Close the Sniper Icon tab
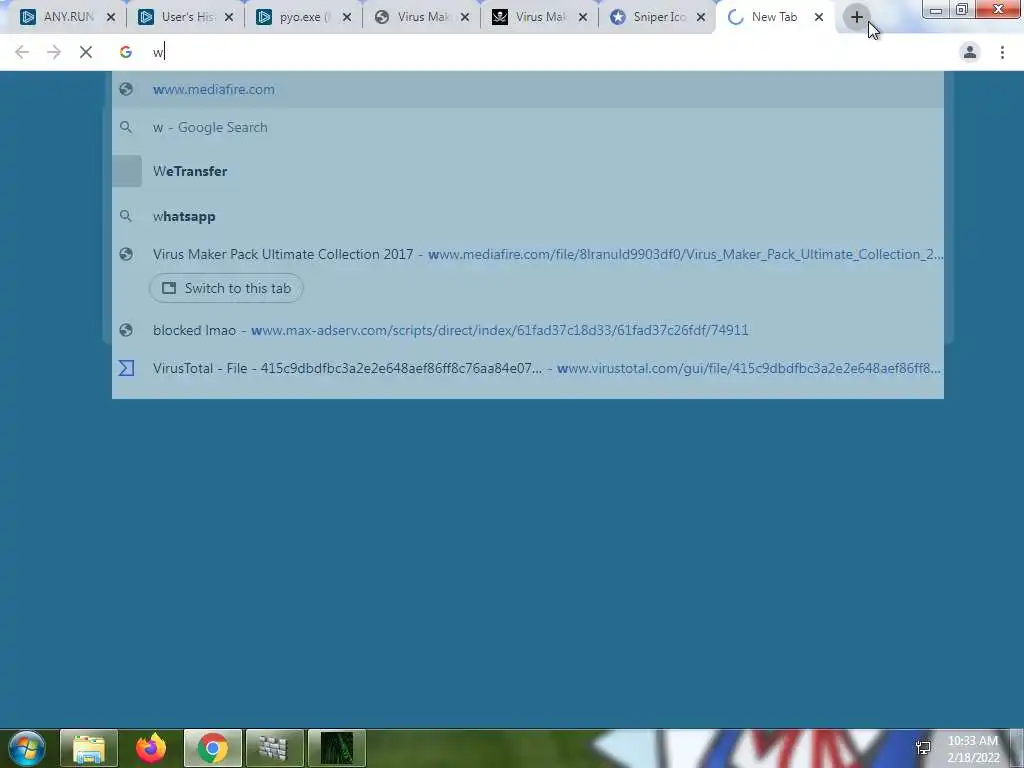This screenshot has height=768, width=1024. (701, 17)
